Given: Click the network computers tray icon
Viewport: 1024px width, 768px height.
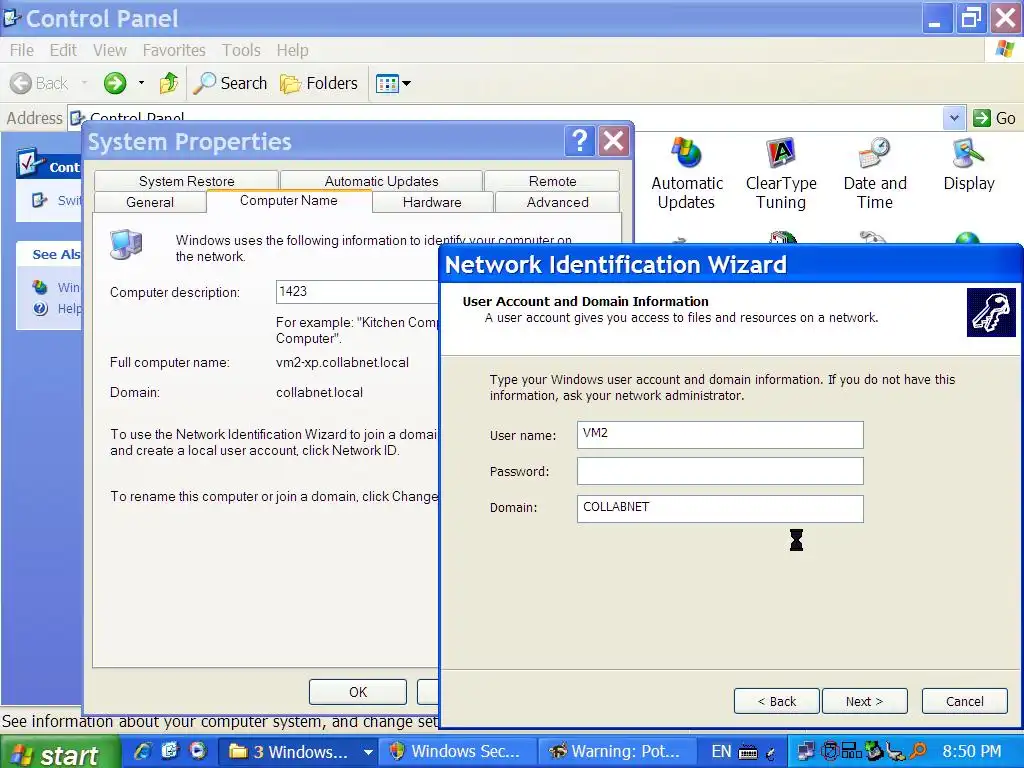Looking at the screenshot, I should pyautogui.click(x=807, y=752).
